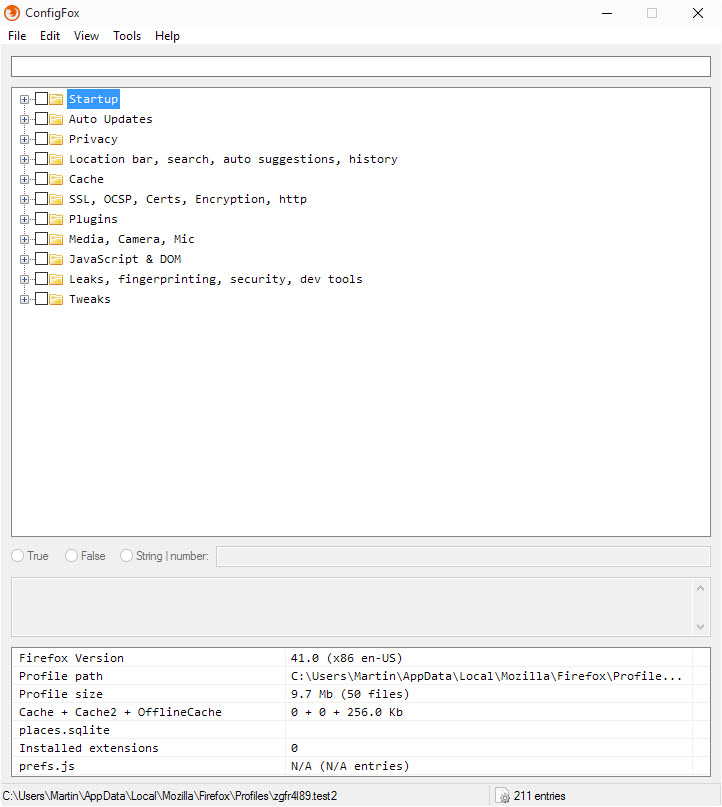Open the Tools menu
This screenshot has height=807, width=722.
pyautogui.click(x=127, y=36)
